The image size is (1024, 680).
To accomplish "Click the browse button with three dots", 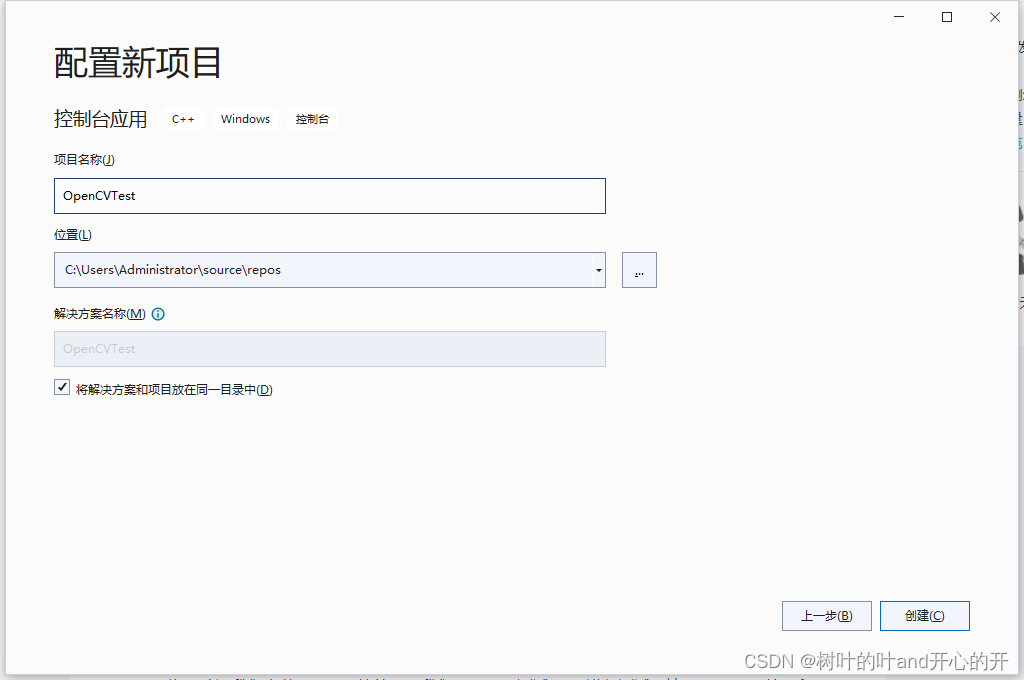I will [639, 270].
